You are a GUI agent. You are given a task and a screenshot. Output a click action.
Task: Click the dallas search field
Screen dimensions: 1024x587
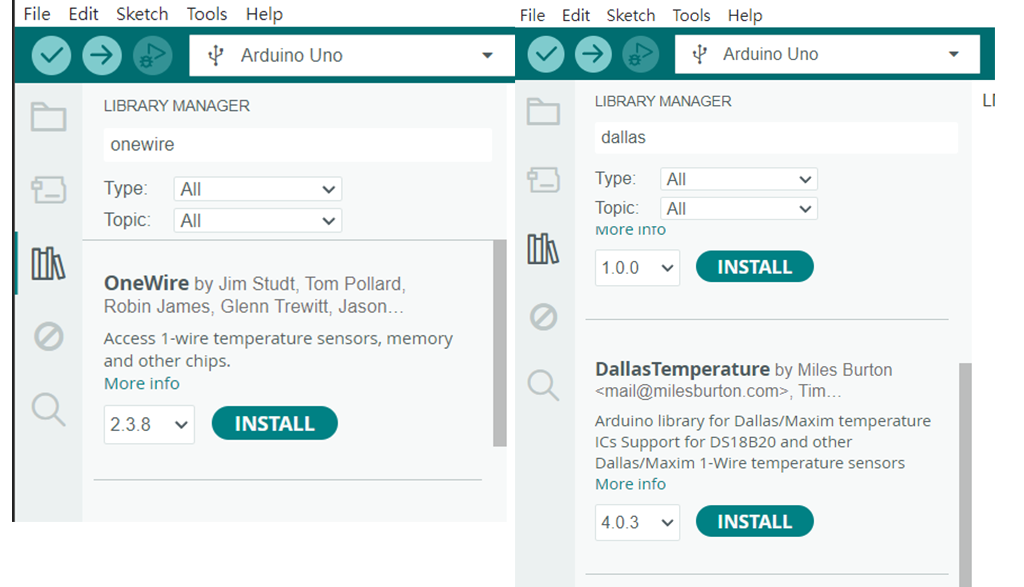[776, 137]
